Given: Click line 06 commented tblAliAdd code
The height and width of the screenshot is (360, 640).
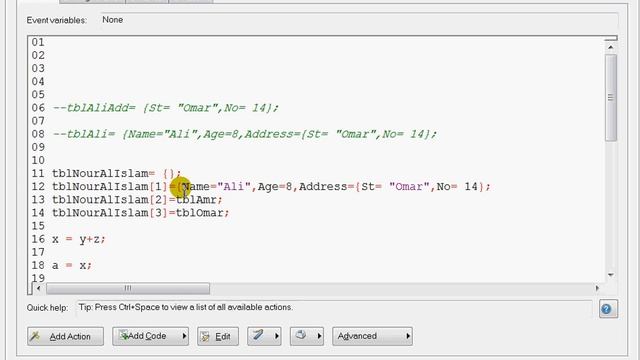Looking at the screenshot, I should click(166, 108).
